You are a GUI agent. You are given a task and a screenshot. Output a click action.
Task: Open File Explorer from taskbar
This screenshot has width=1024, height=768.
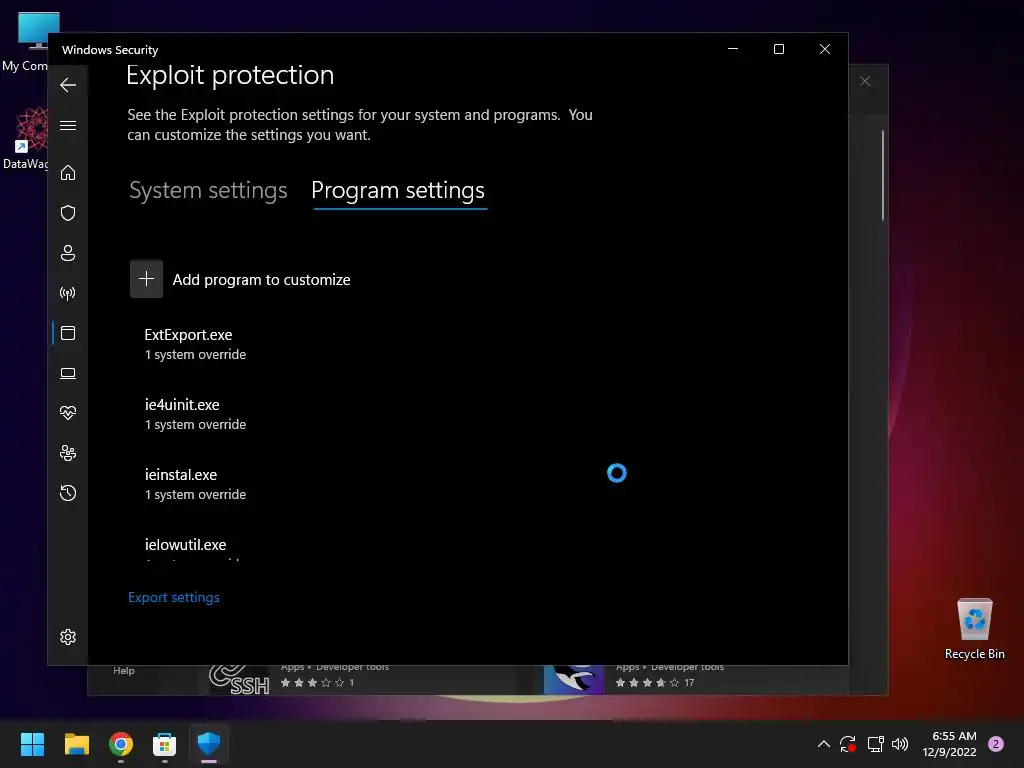76,744
